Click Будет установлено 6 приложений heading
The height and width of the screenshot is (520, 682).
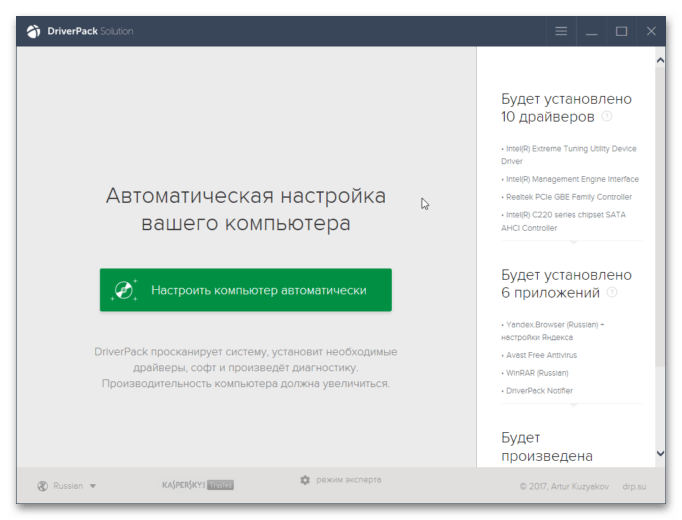point(566,283)
